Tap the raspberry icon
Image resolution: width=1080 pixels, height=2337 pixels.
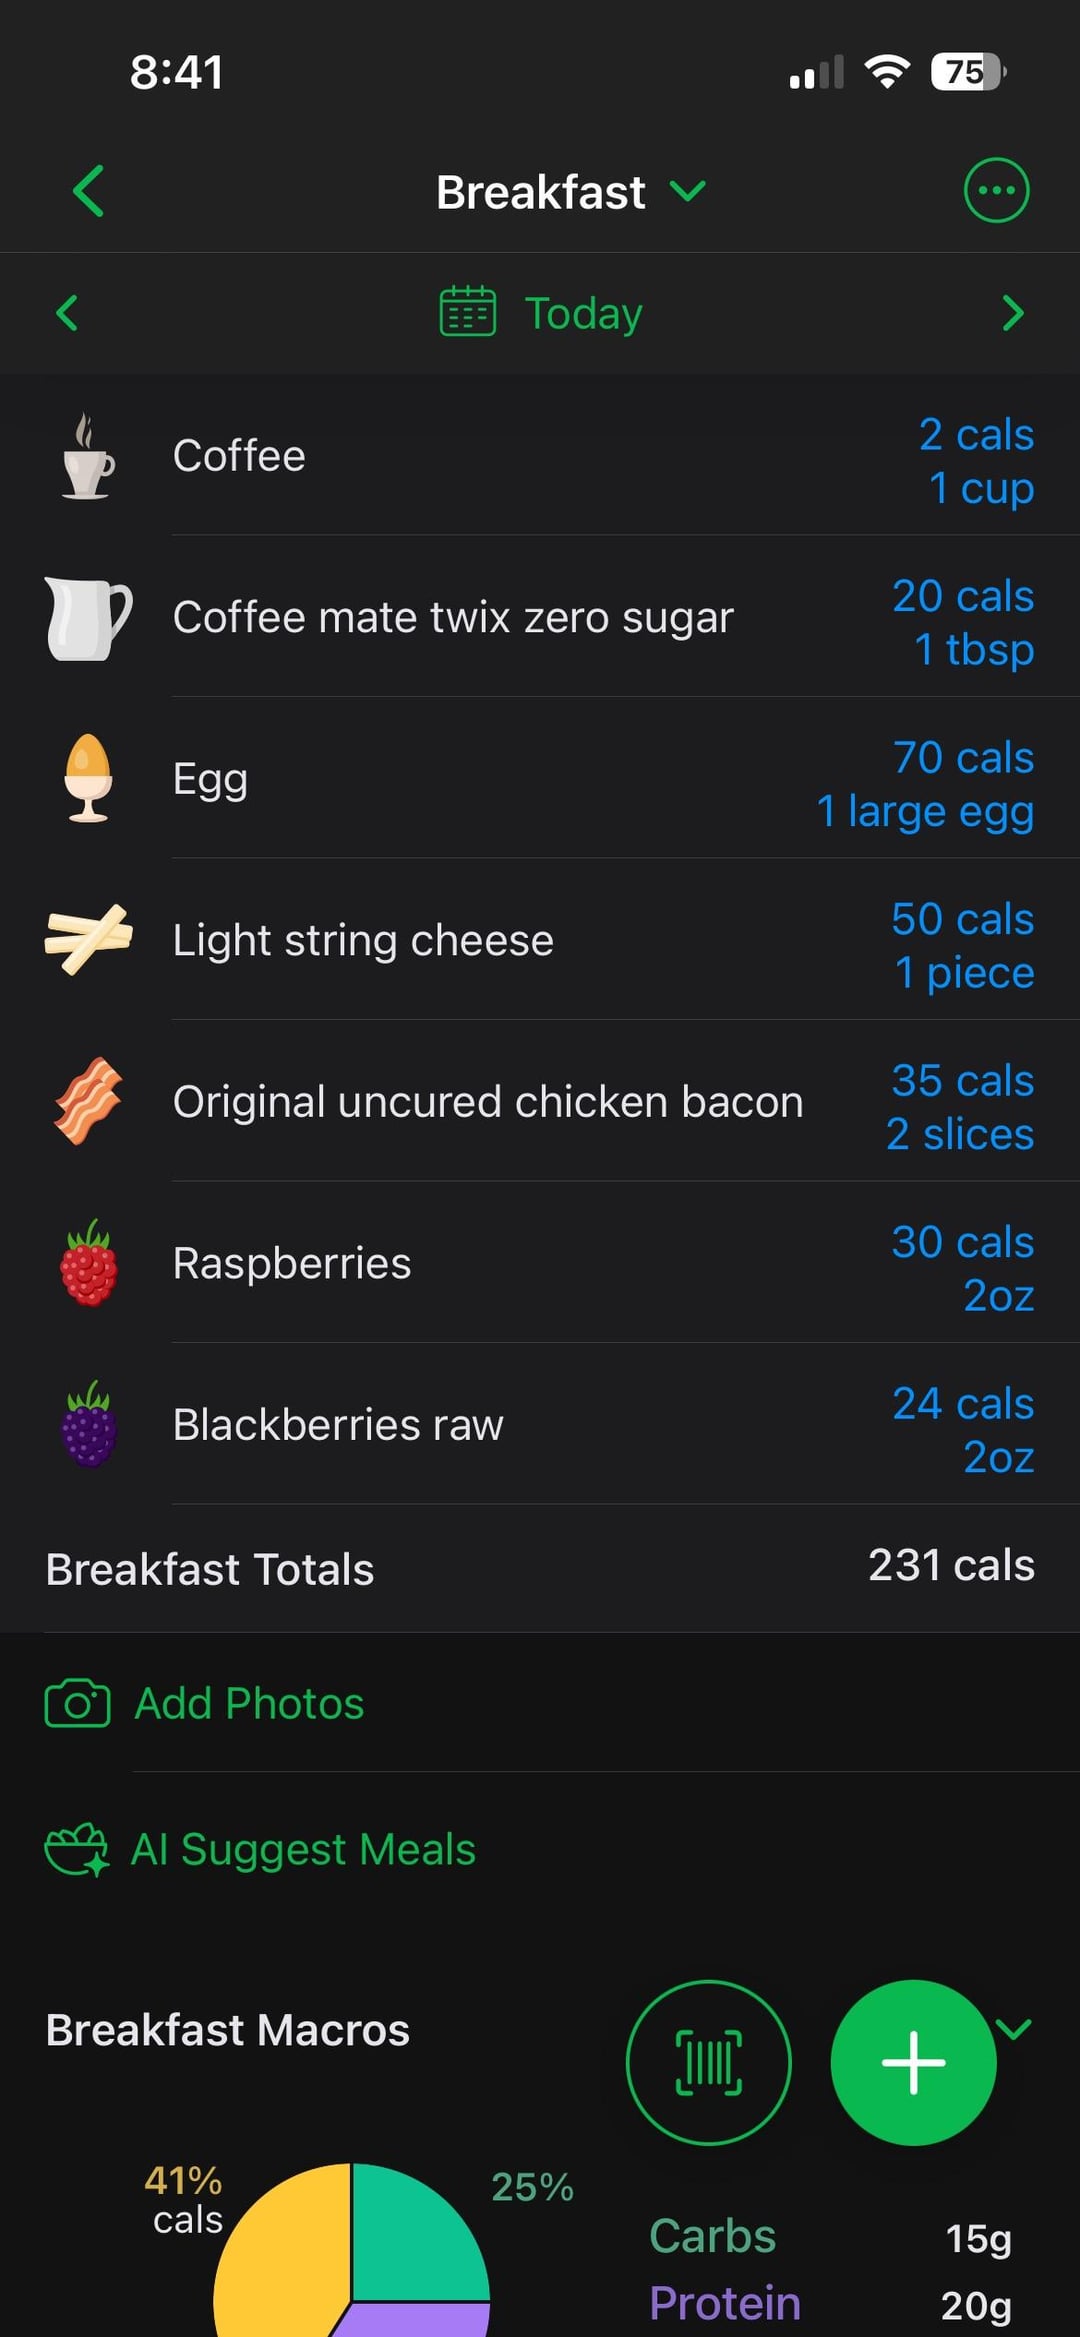88,1263
